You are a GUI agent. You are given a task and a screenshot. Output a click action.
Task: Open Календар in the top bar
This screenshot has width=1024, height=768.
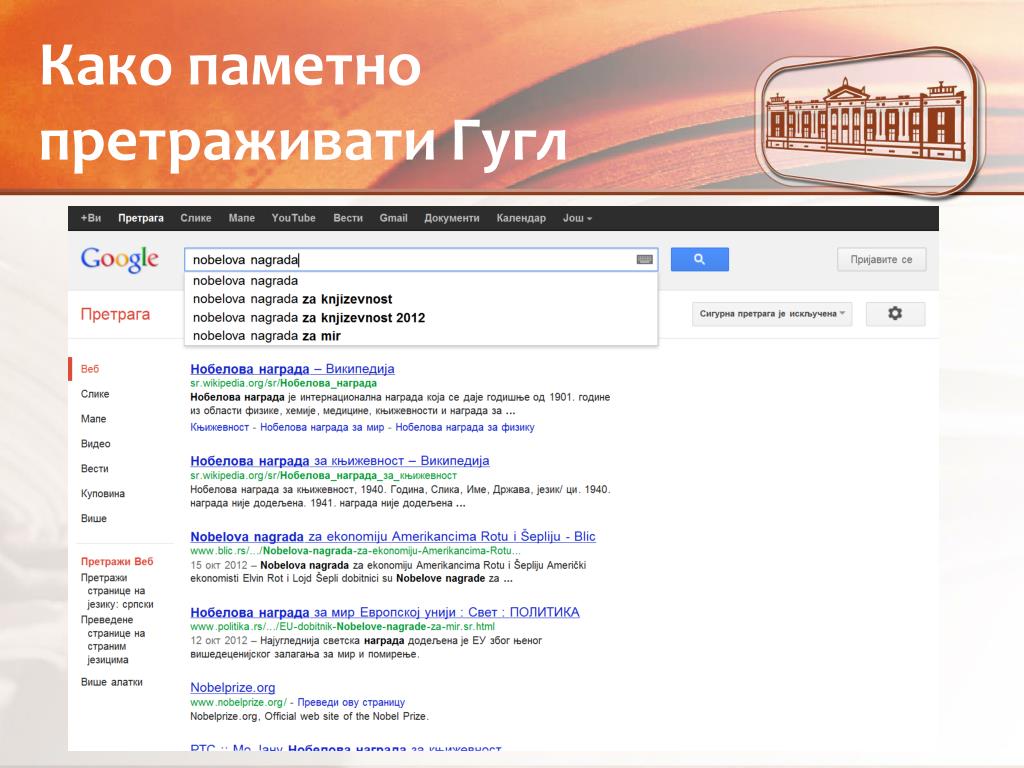point(520,218)
